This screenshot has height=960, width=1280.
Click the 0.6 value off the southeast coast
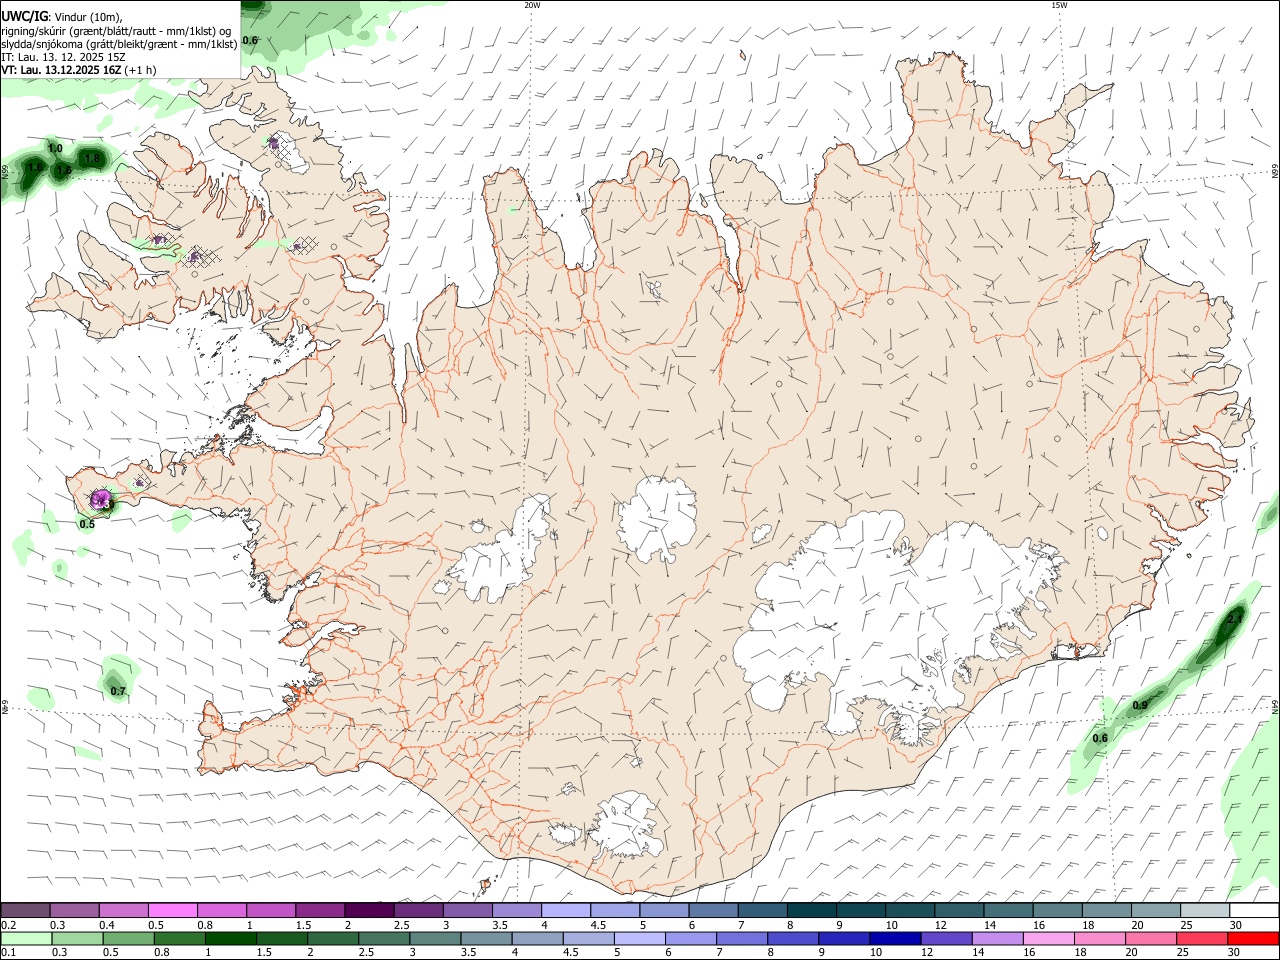[1100, 738]
